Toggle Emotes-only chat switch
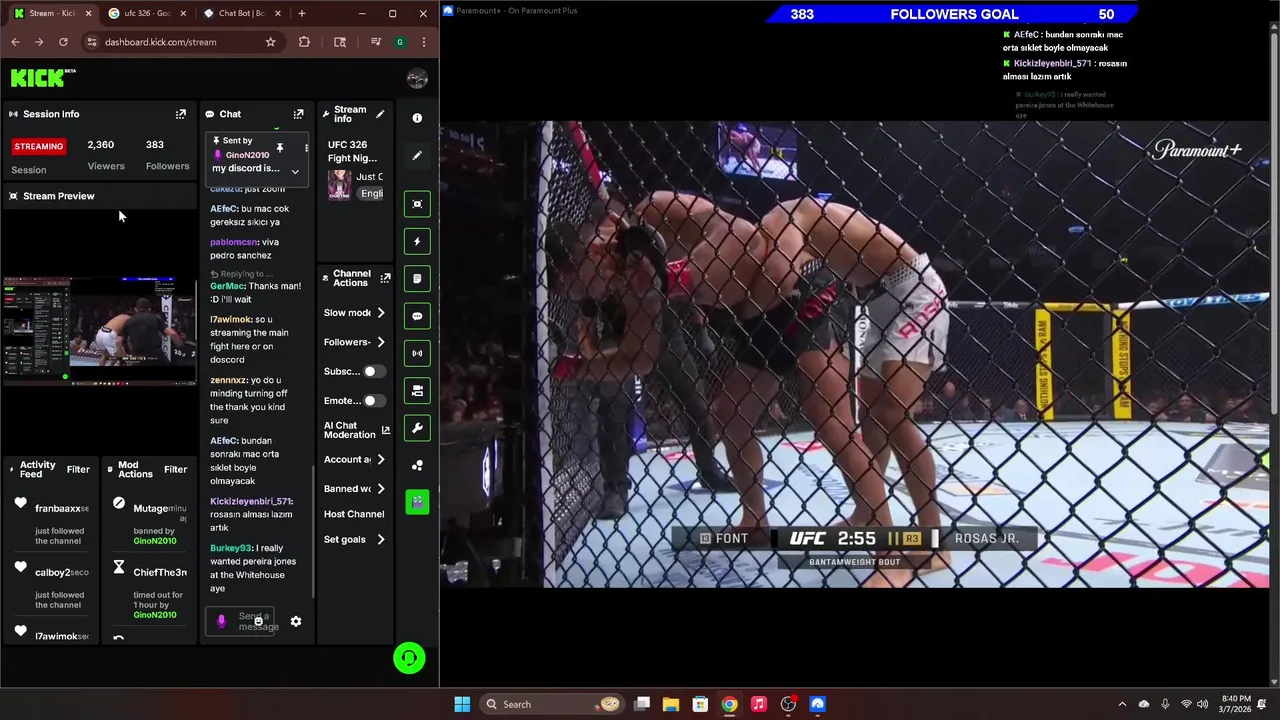Screen dimensions: 1280x720 (374, 401)
